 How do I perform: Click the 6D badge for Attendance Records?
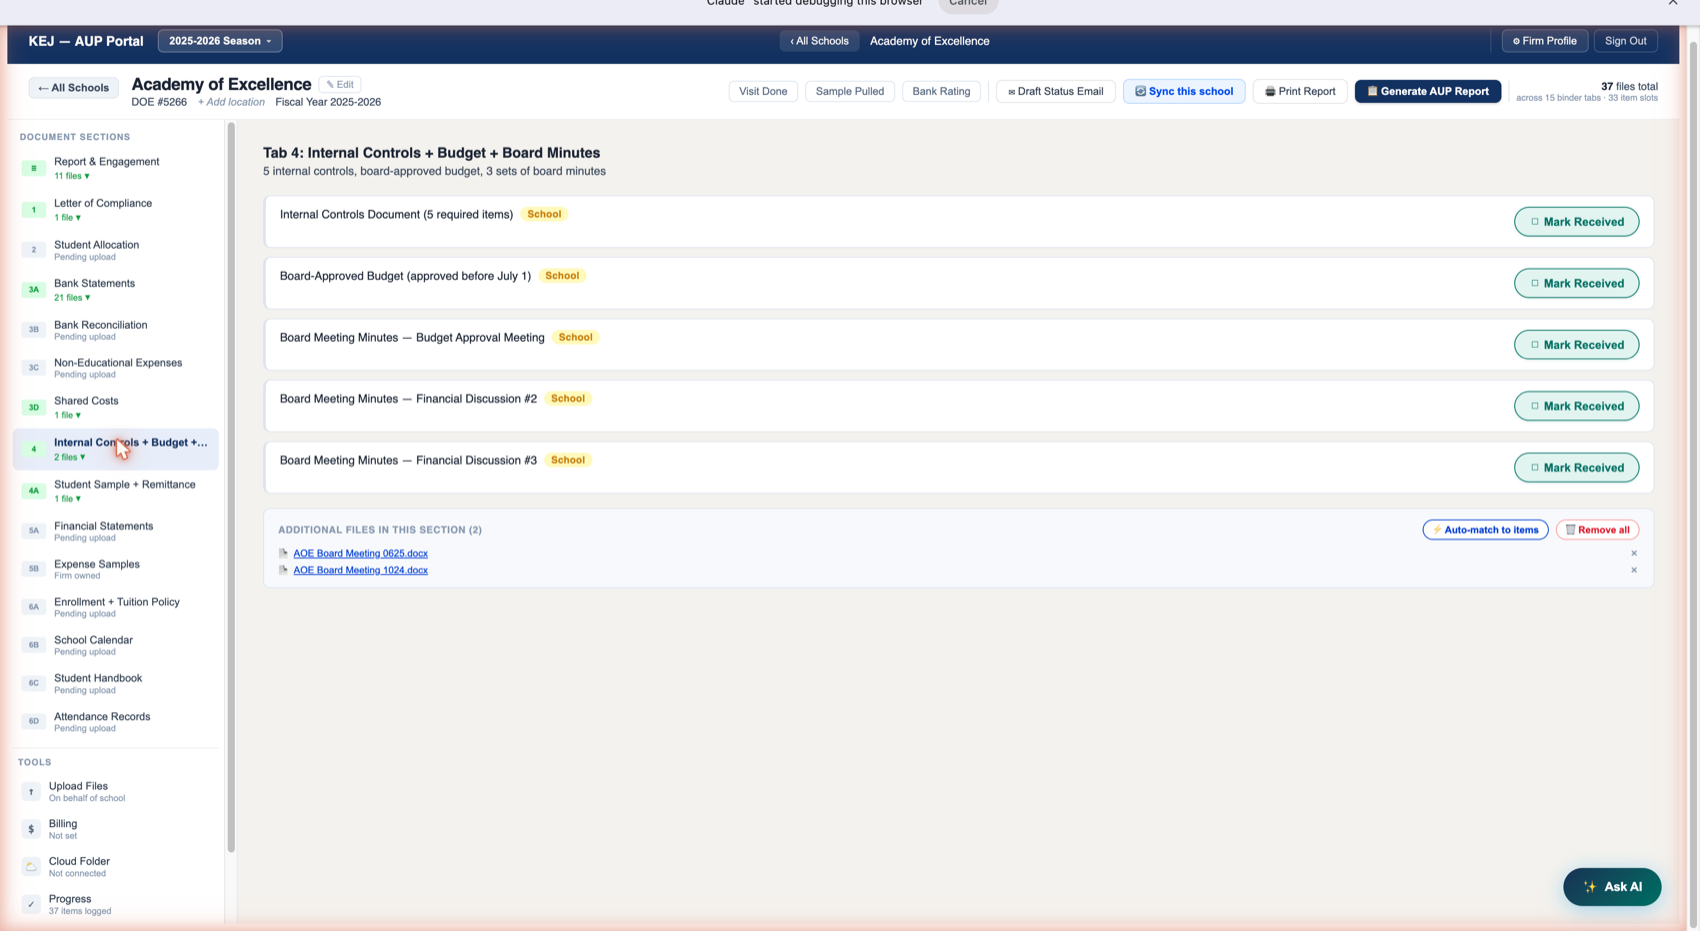(x=33, y=721)
